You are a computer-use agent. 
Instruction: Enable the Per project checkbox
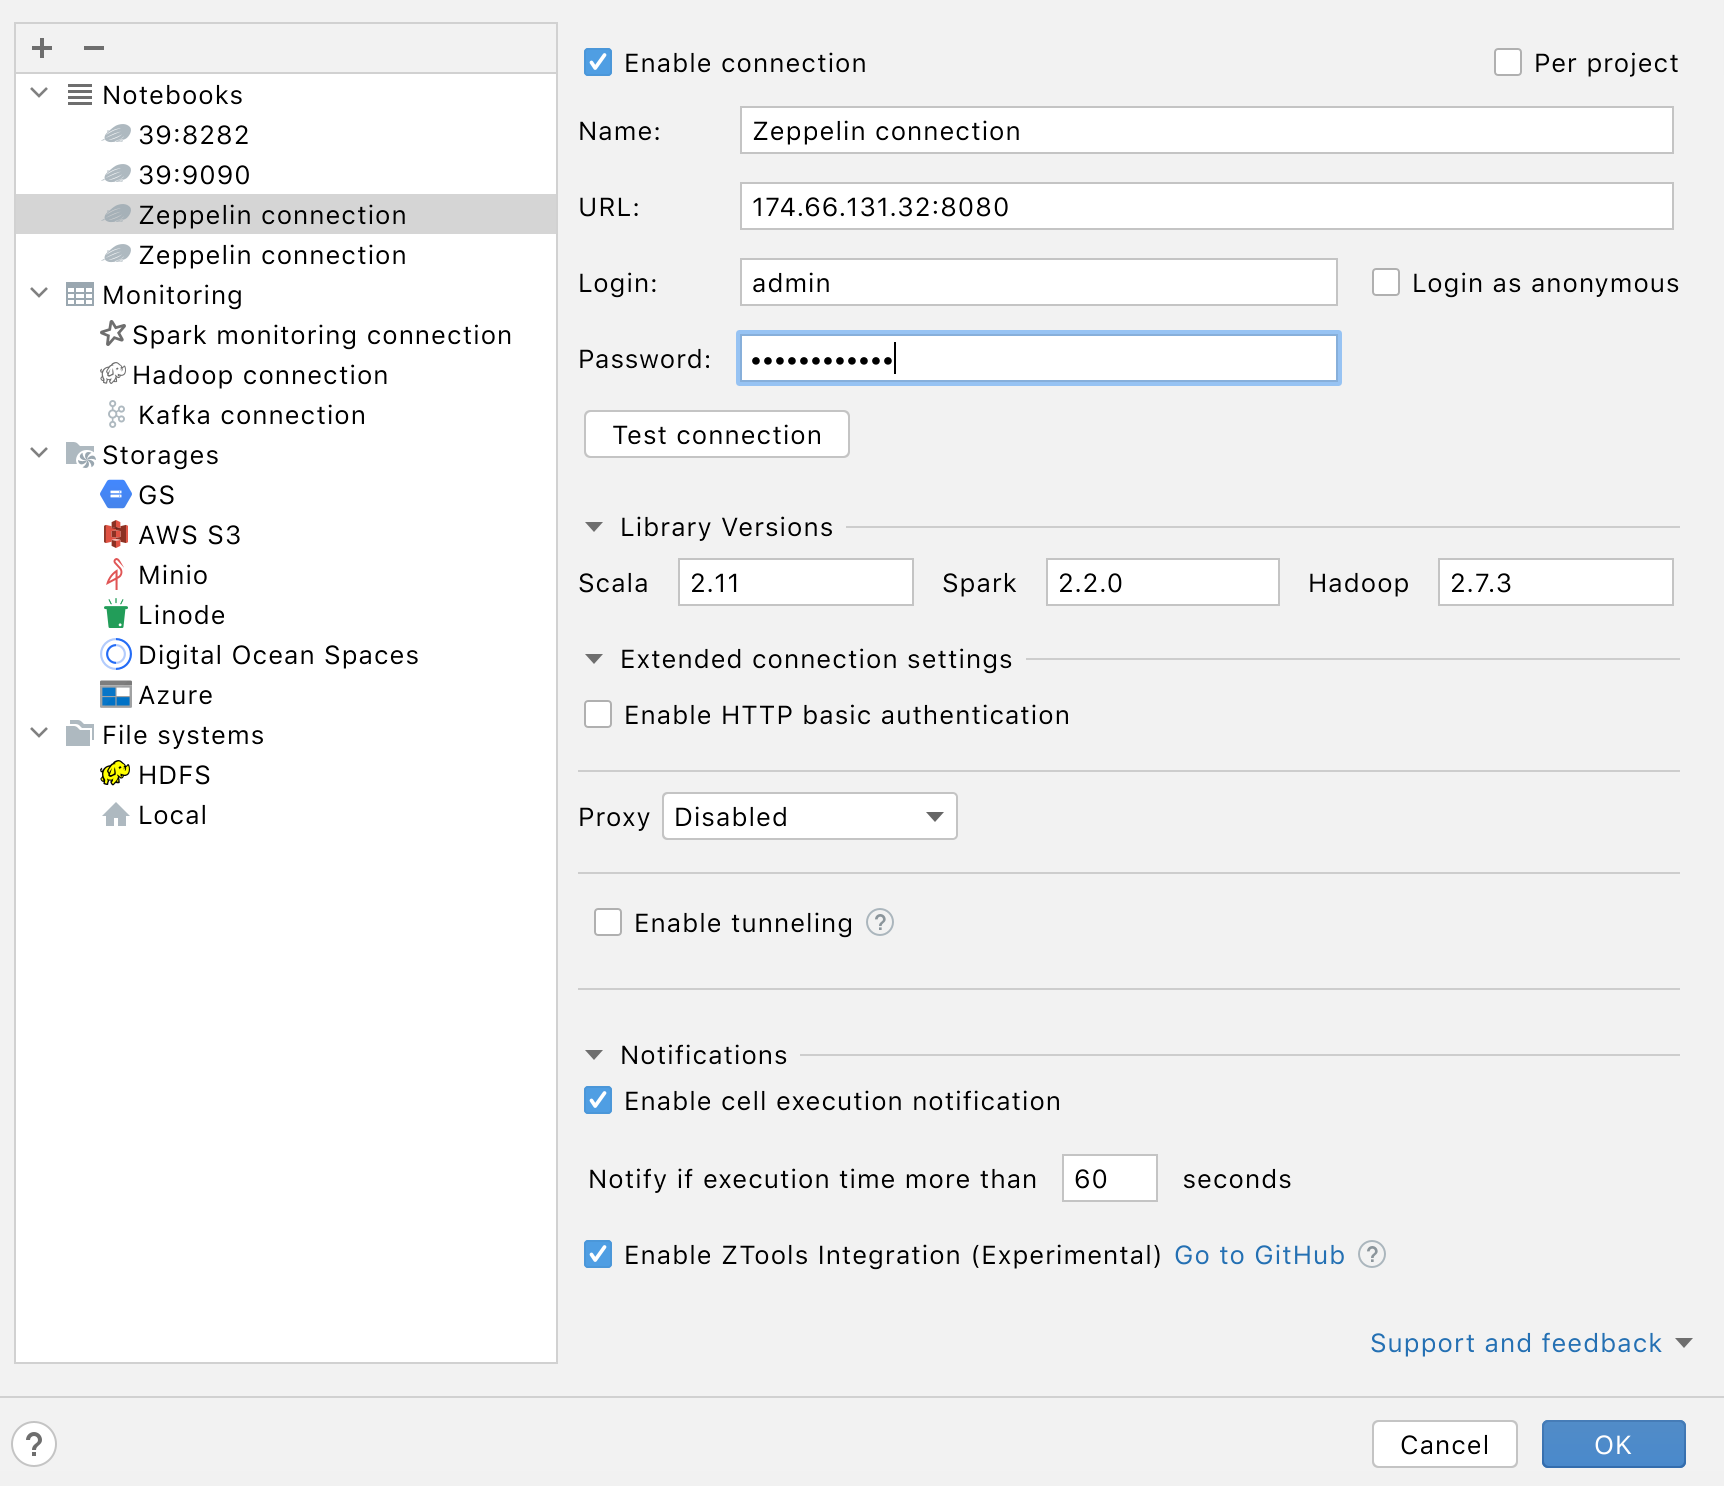pyautogui.click(x=1506, y=62)
